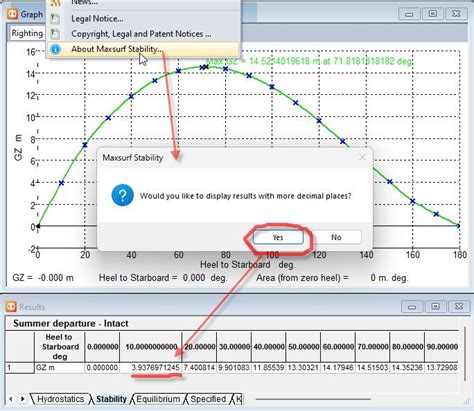Click the tab scroll left arrow
474x411 pixels.
[11, 399]
